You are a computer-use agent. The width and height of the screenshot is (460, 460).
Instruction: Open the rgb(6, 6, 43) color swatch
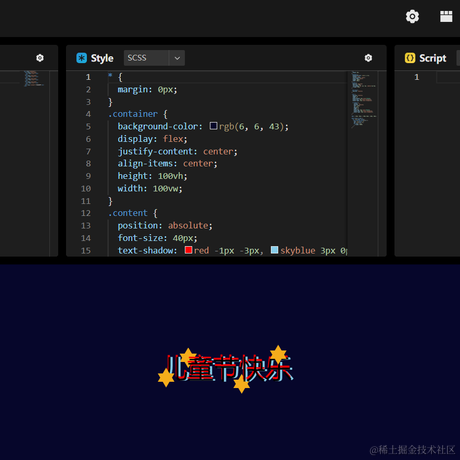[x=213, y=126]
